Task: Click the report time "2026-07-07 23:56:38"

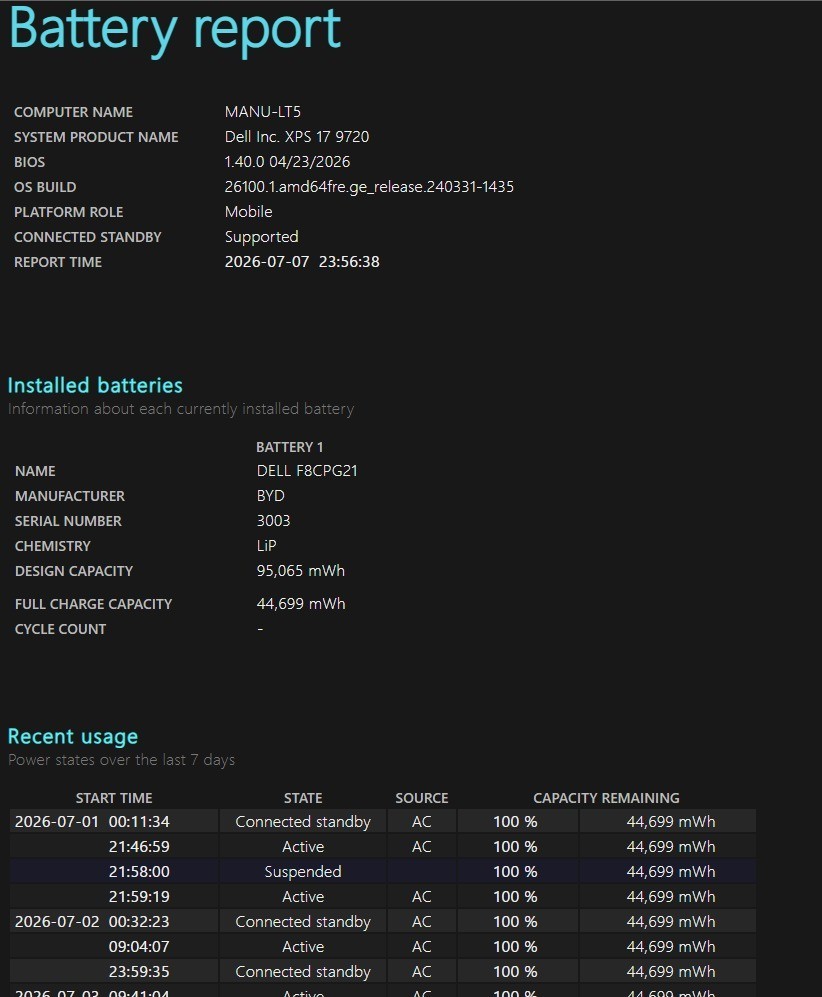Action: pyautogui.click(x=302, y=262)
